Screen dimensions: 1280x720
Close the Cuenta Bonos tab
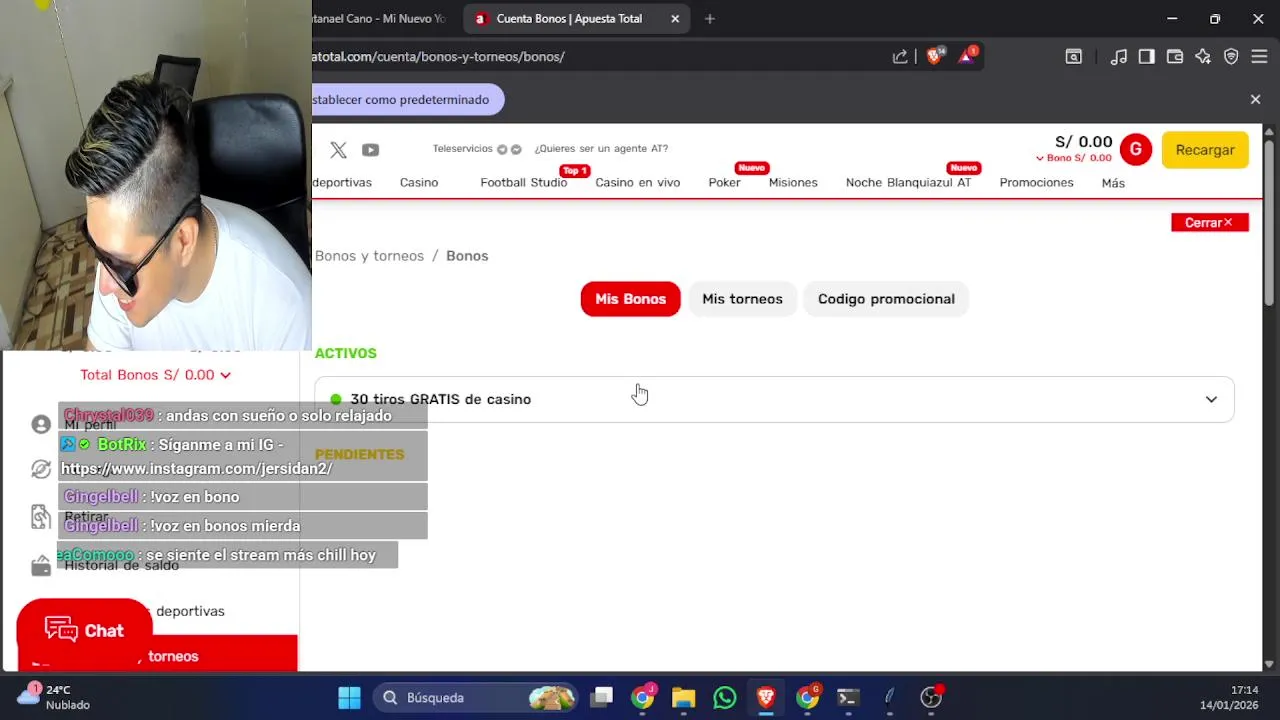675,18
